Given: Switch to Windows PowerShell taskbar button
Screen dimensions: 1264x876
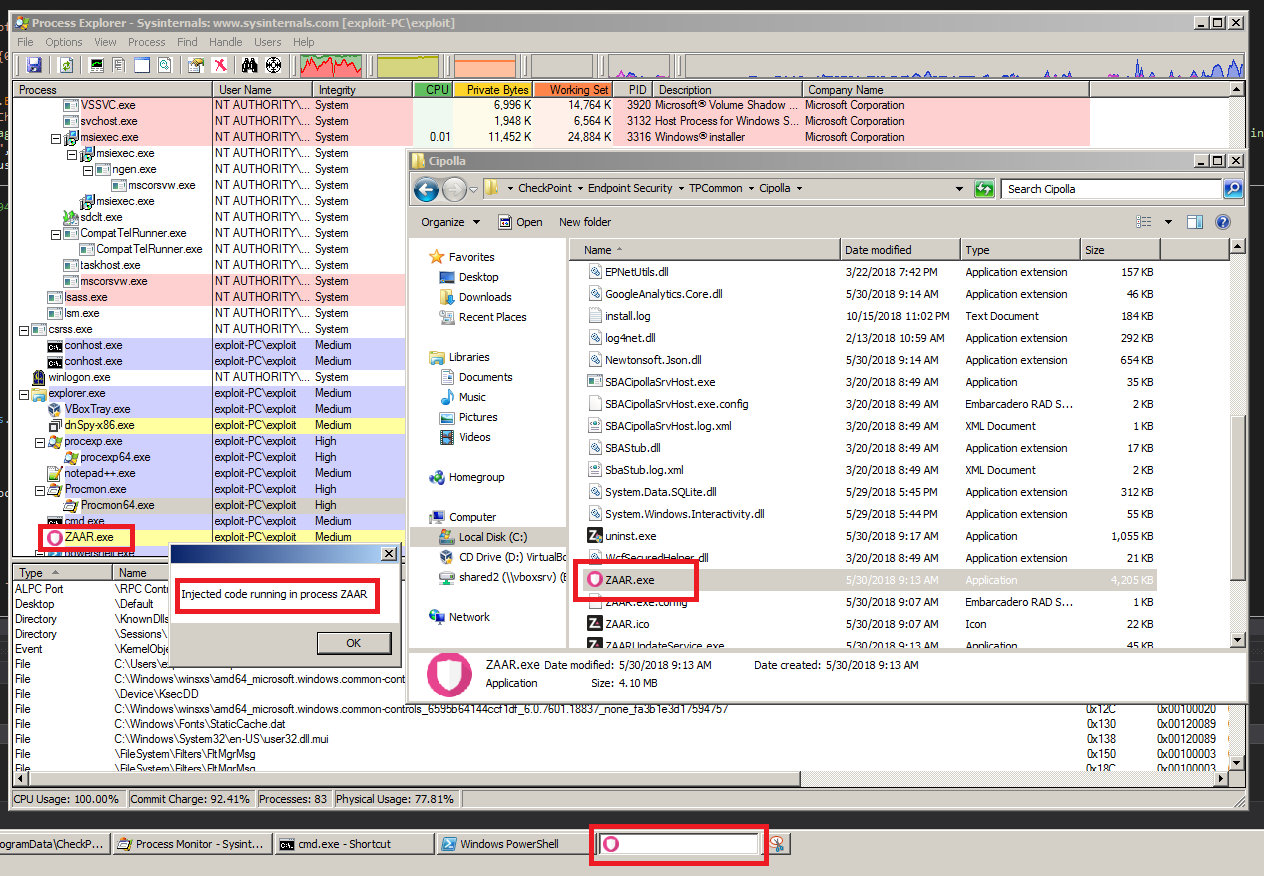Looking at the screenshot, I should point(516,844).
